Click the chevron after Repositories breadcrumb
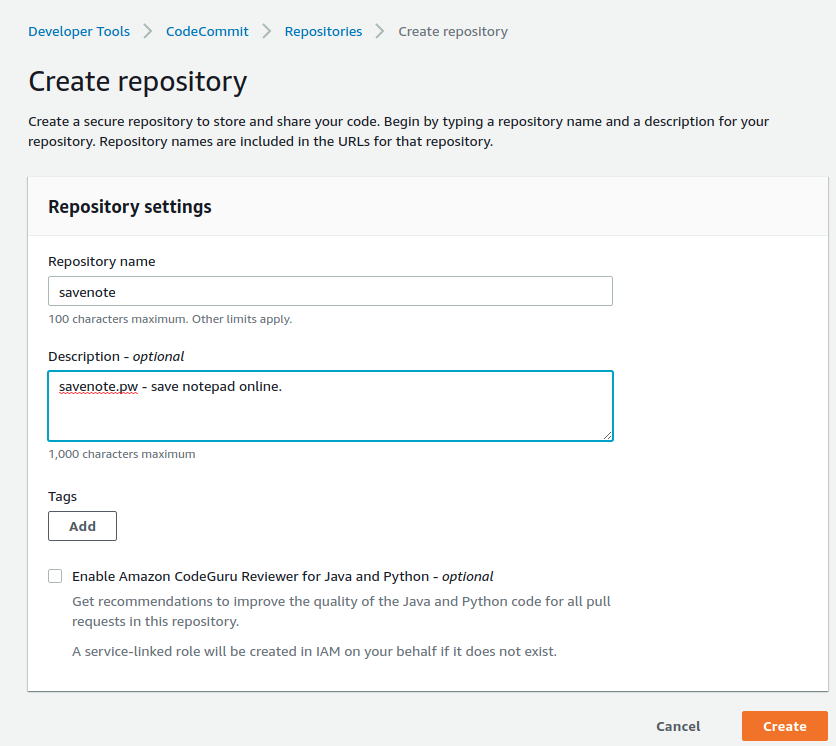This screenshot has width=836, height=746. tap(380, 31)
